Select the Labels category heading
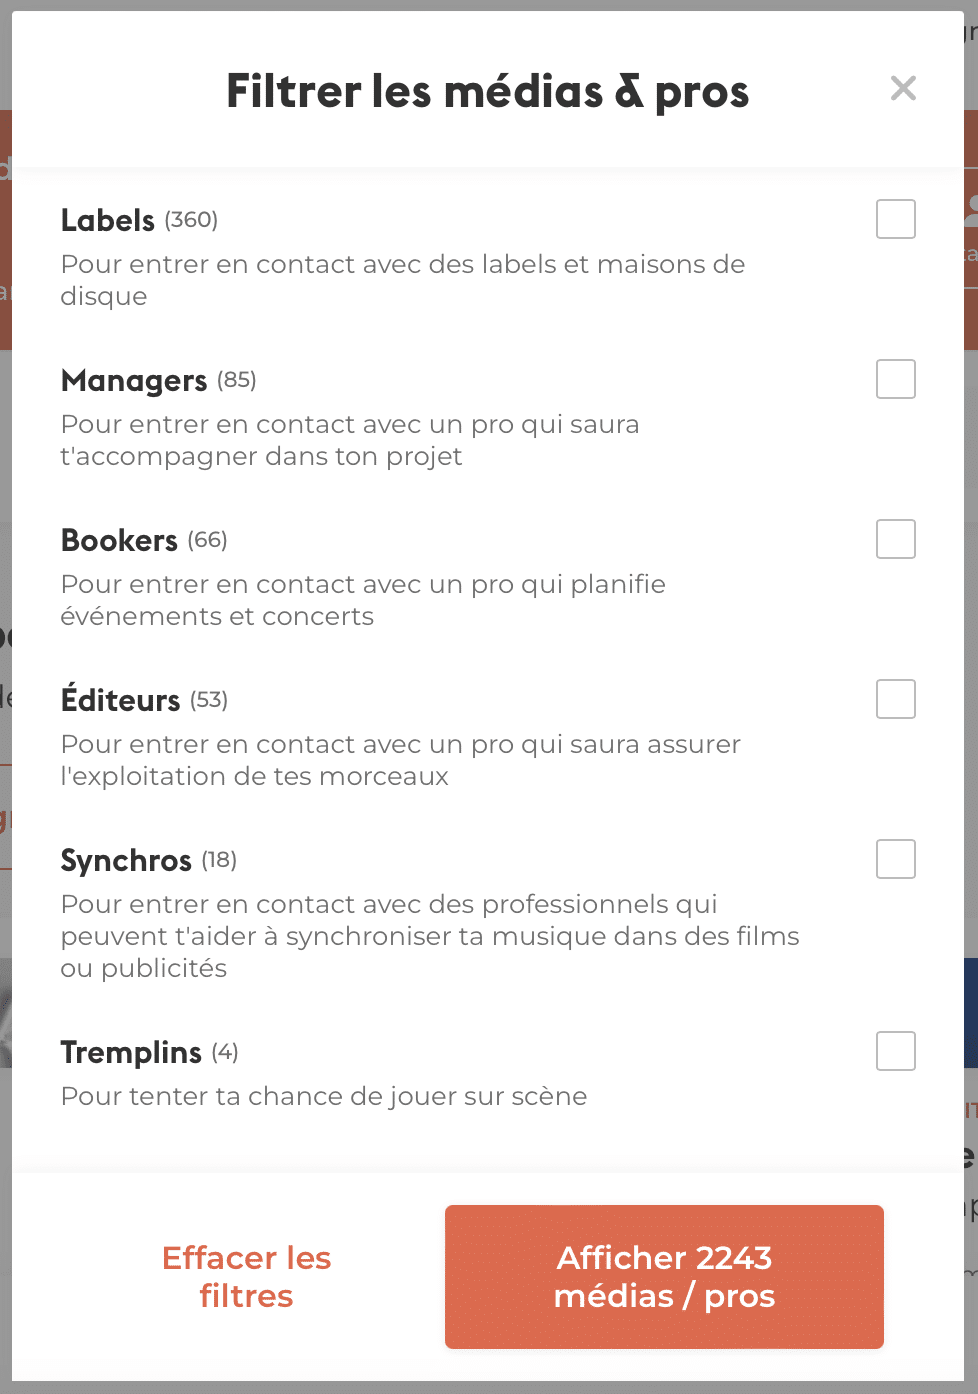Viewport: 978px width, 1394px height. coord(108,220)
